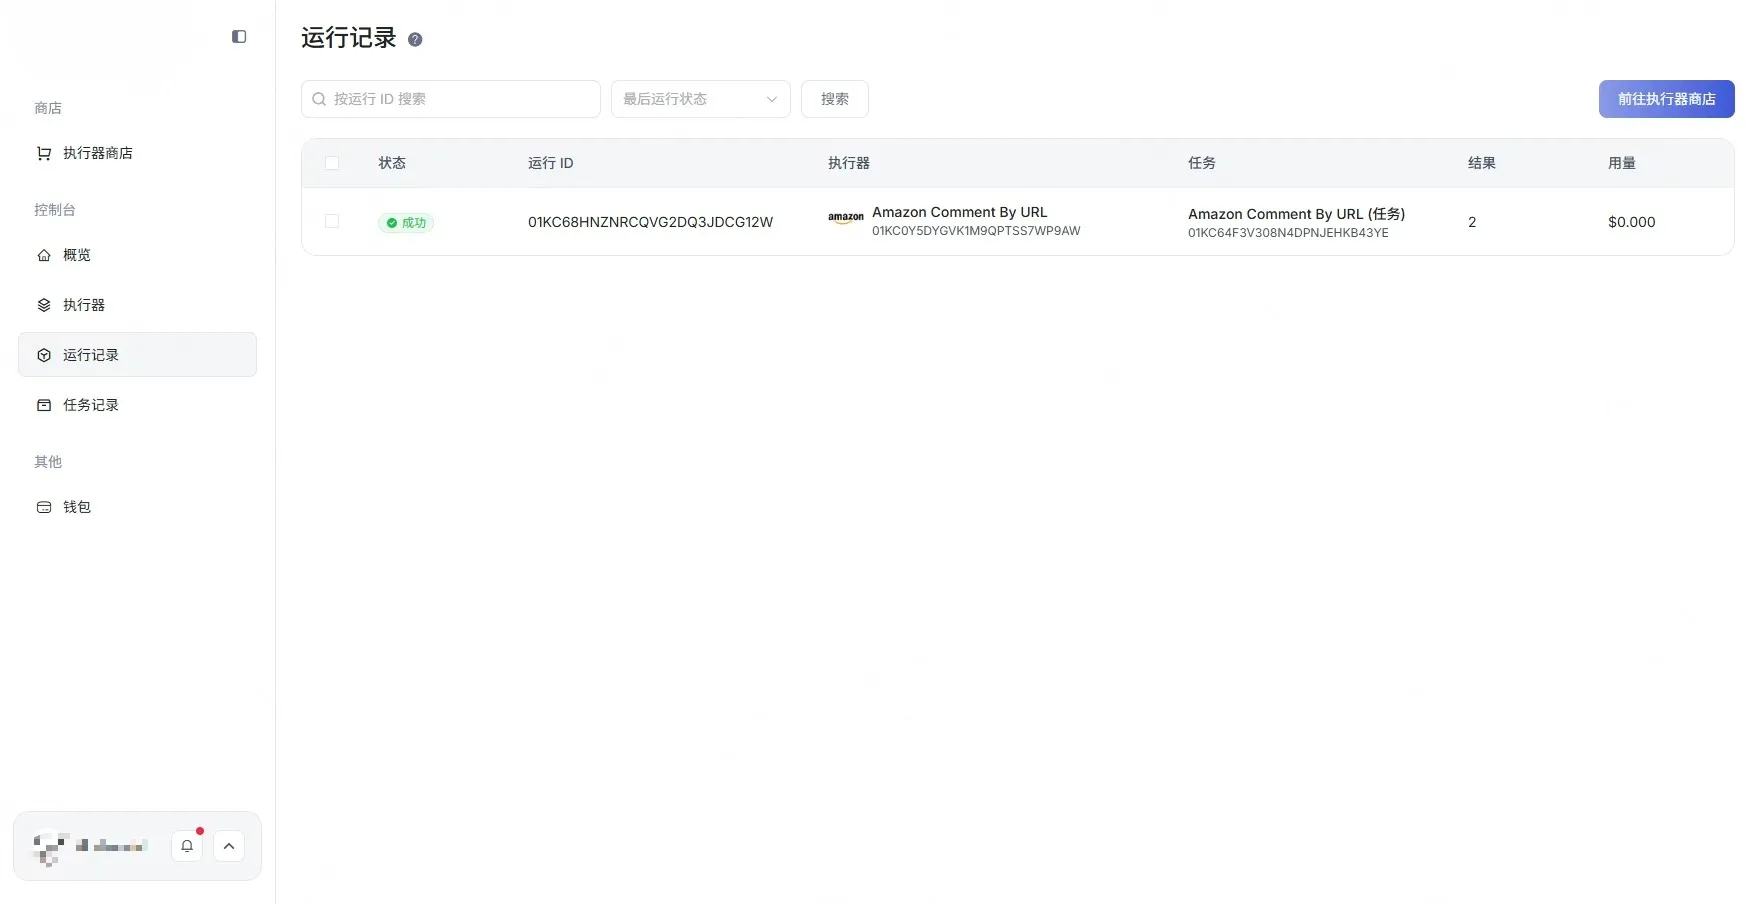This screenshot has width=1757, height=904.
Task: Toggle the select-all checkbox in table header
Action: (332, 163)
